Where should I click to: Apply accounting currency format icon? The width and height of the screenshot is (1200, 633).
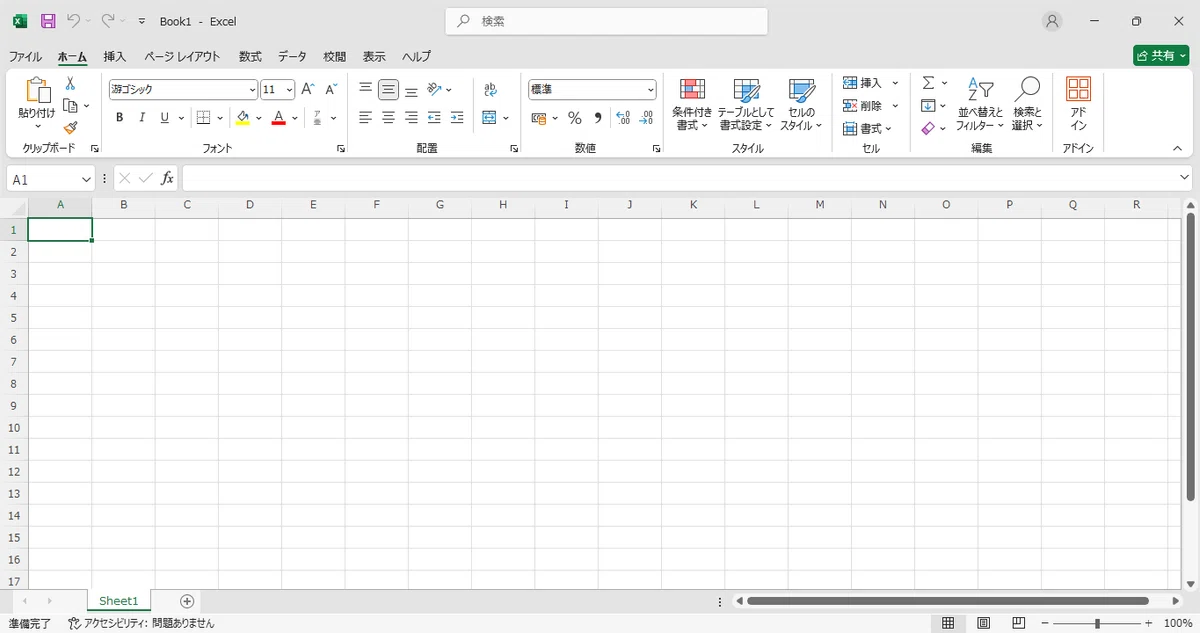coord(538,118)
